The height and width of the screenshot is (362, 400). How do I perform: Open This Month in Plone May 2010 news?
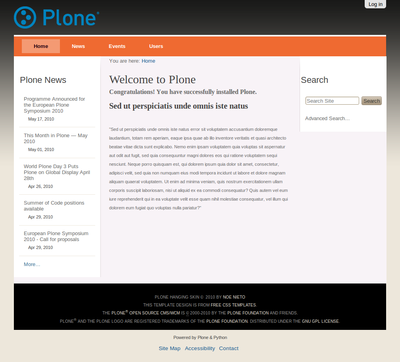[x=56, y=138]
